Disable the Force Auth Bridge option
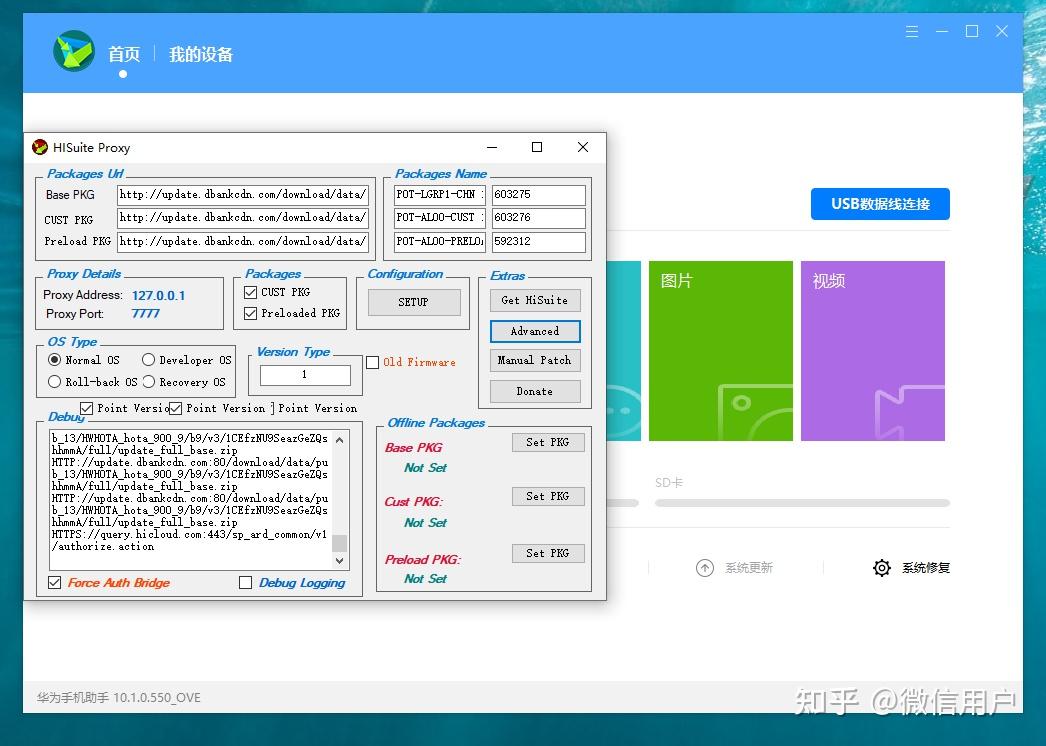 point(54,583)
